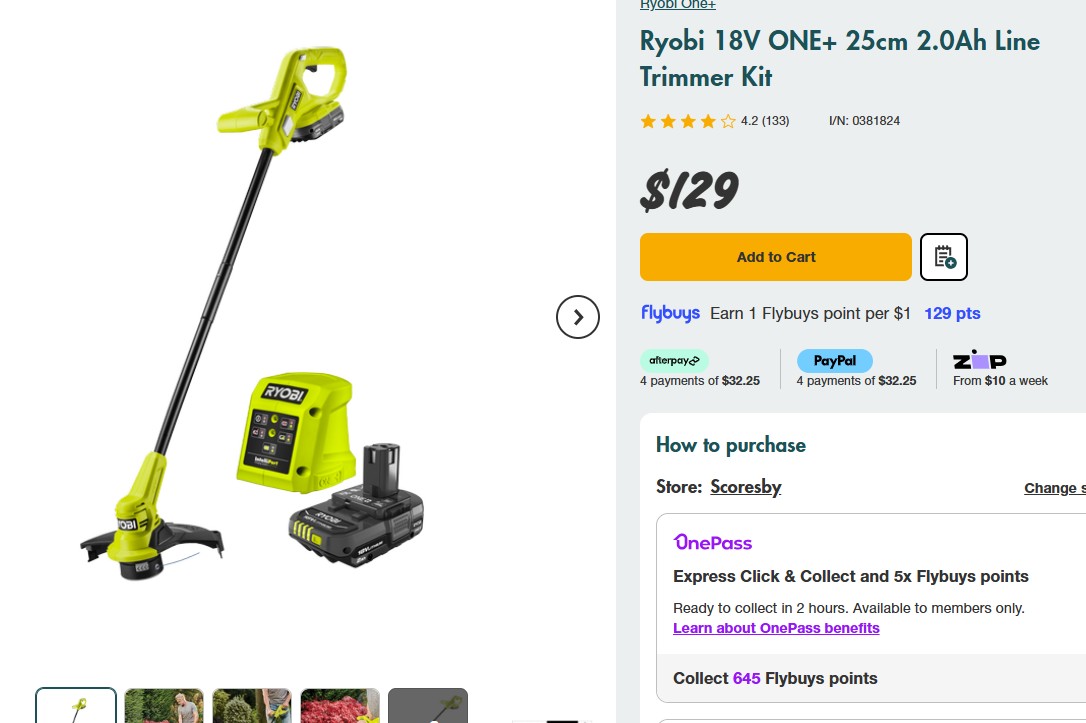Click the Zip payment logo
The height and width of the screenshot is (723, 1086).
(x=979, y=359)
